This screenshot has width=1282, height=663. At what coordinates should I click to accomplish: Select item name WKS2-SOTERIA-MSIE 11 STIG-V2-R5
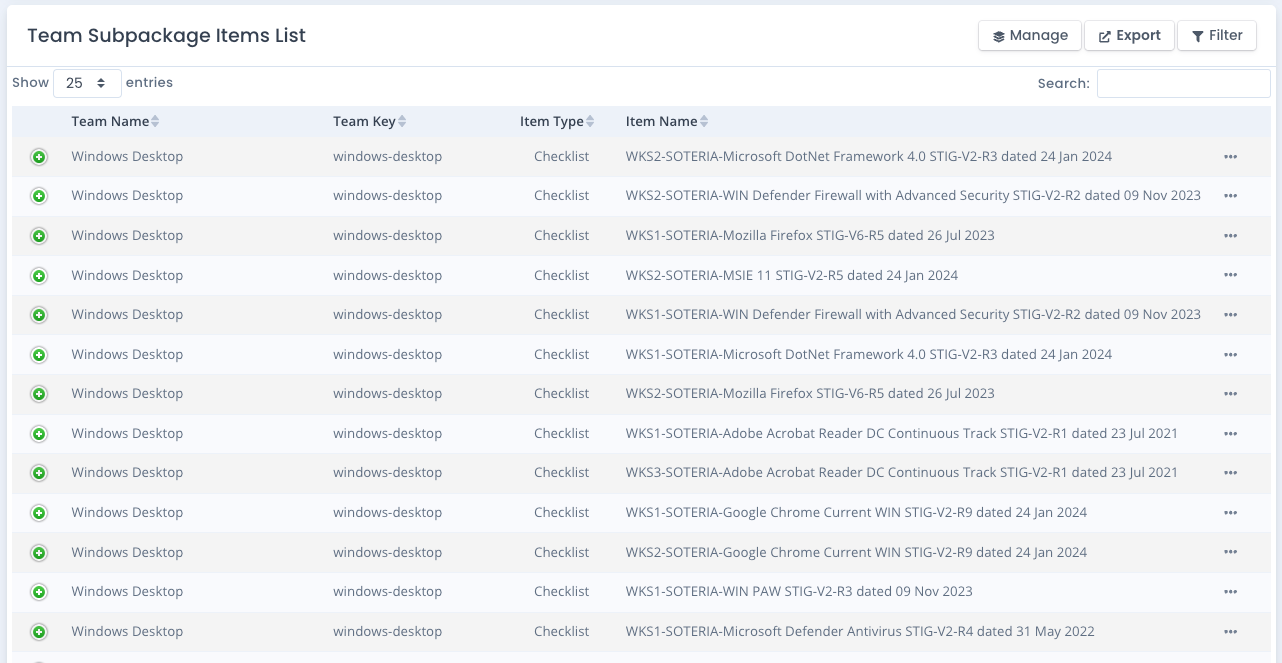tap(792, 275)
